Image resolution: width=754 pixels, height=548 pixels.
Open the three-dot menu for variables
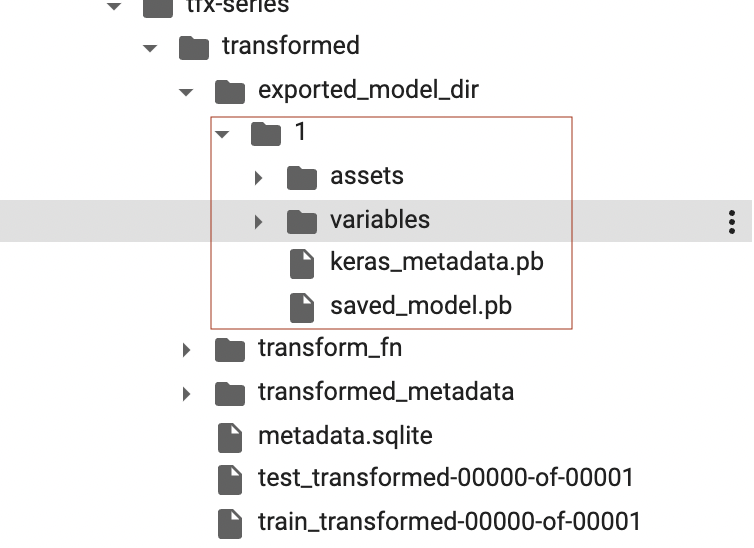(733, 221)
